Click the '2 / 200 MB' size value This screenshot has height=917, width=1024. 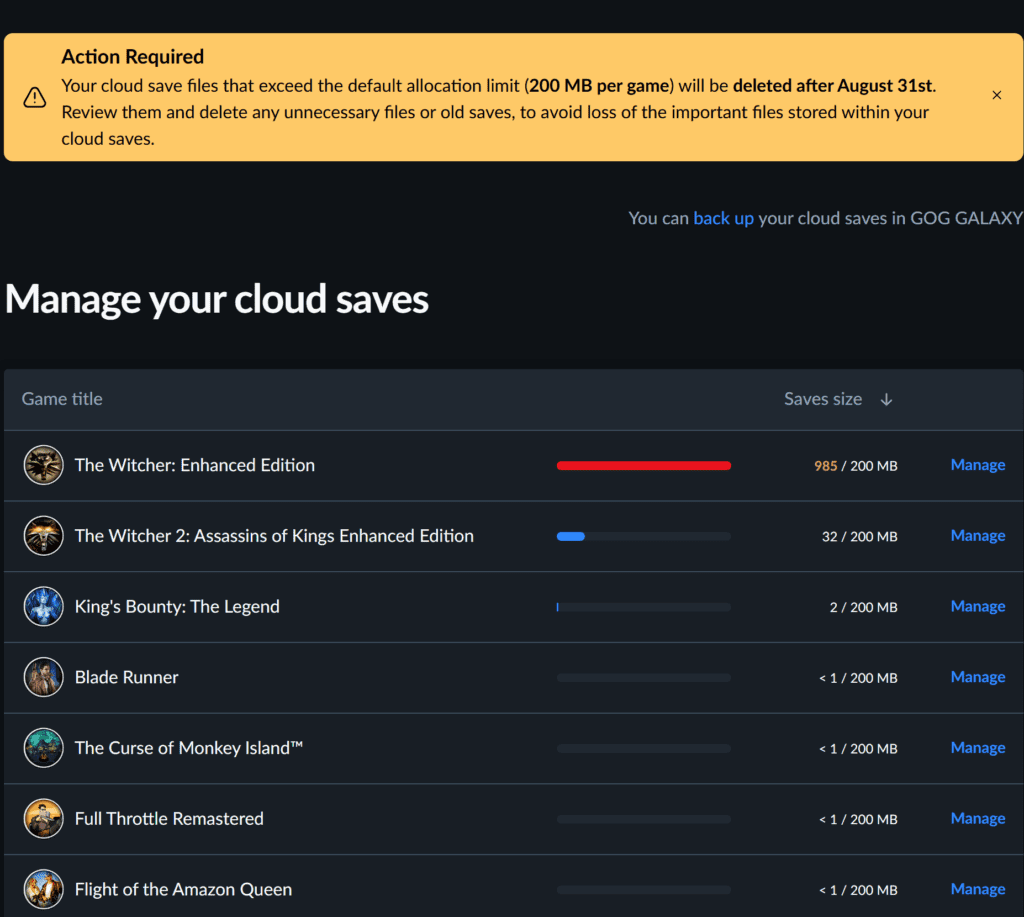(x=863, y=607)
